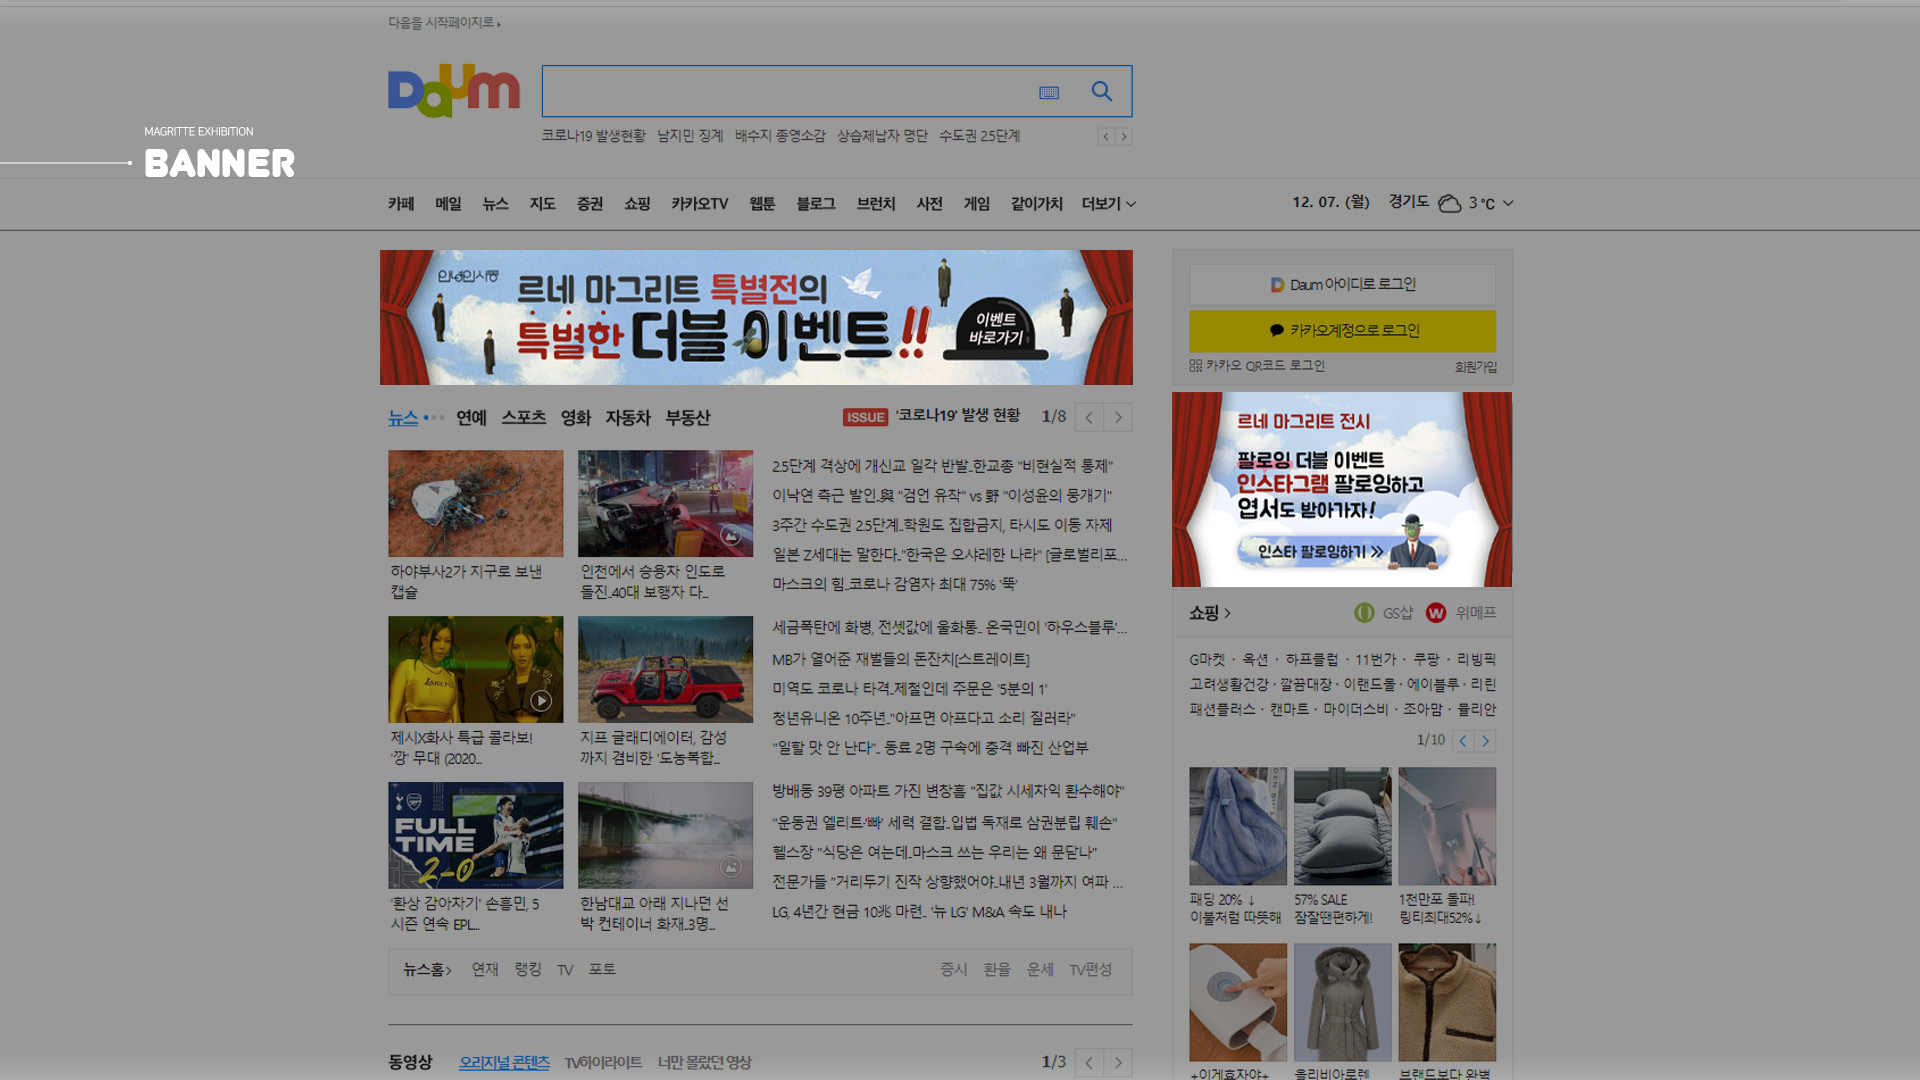Open the 메일 menu item
The height and width of the screenshot is (1080, 1920).
click(x=448, y=204)
